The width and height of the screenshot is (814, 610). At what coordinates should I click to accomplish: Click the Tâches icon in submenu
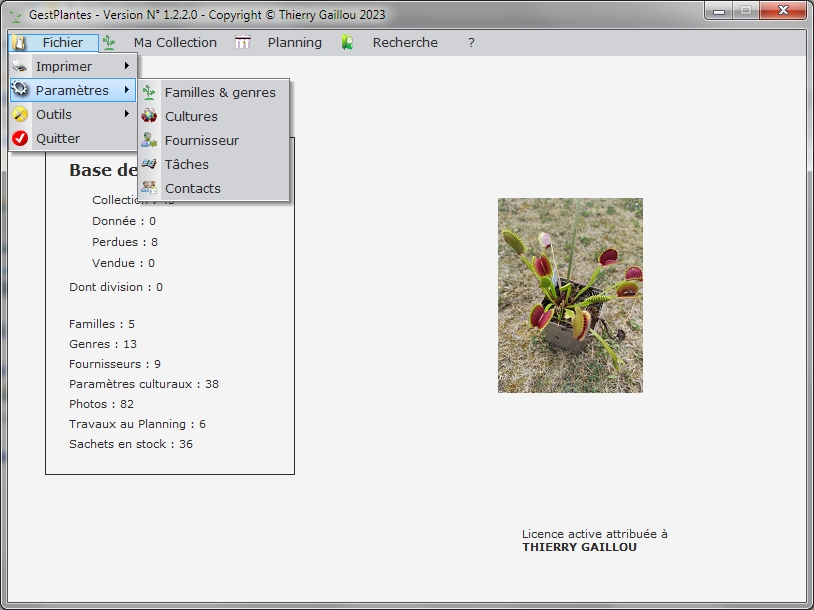tap(149, 164)
